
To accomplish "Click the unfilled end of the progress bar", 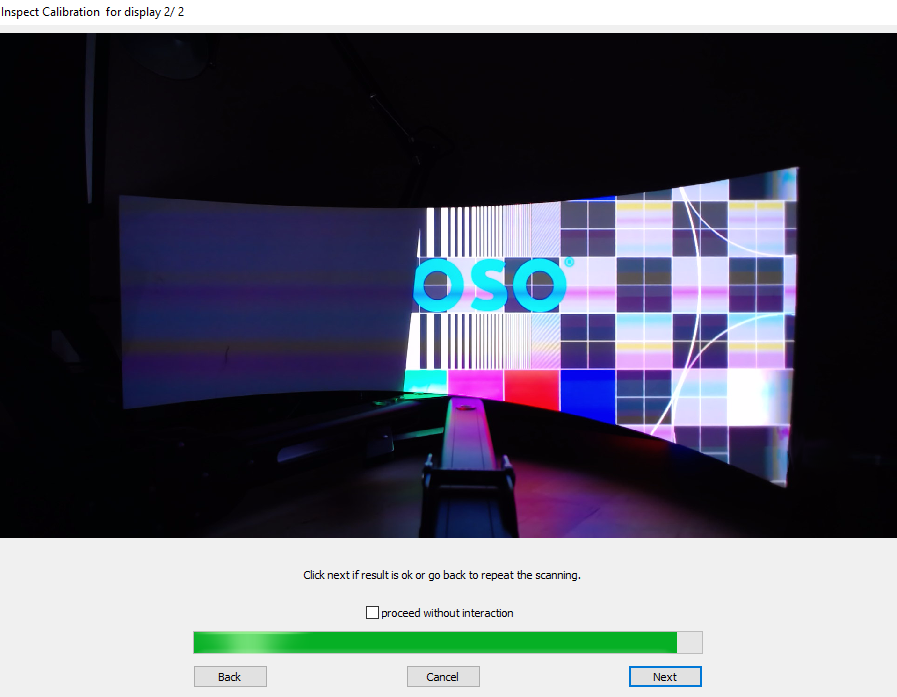I will [x=690, y=642].
